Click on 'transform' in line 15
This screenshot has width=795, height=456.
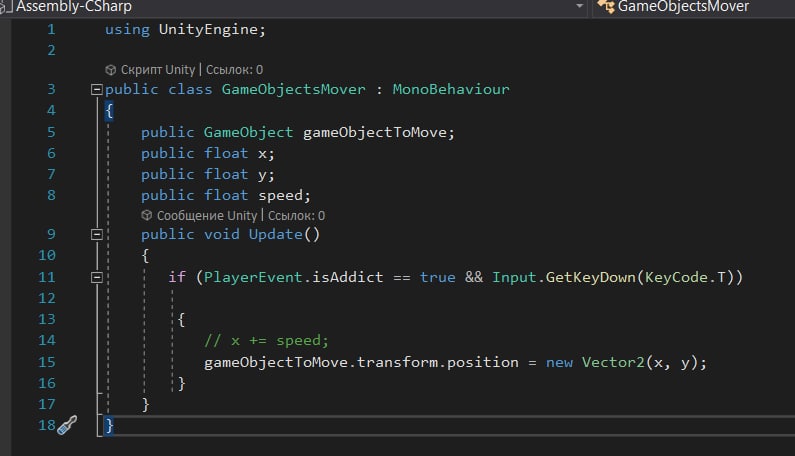(397, 362)
